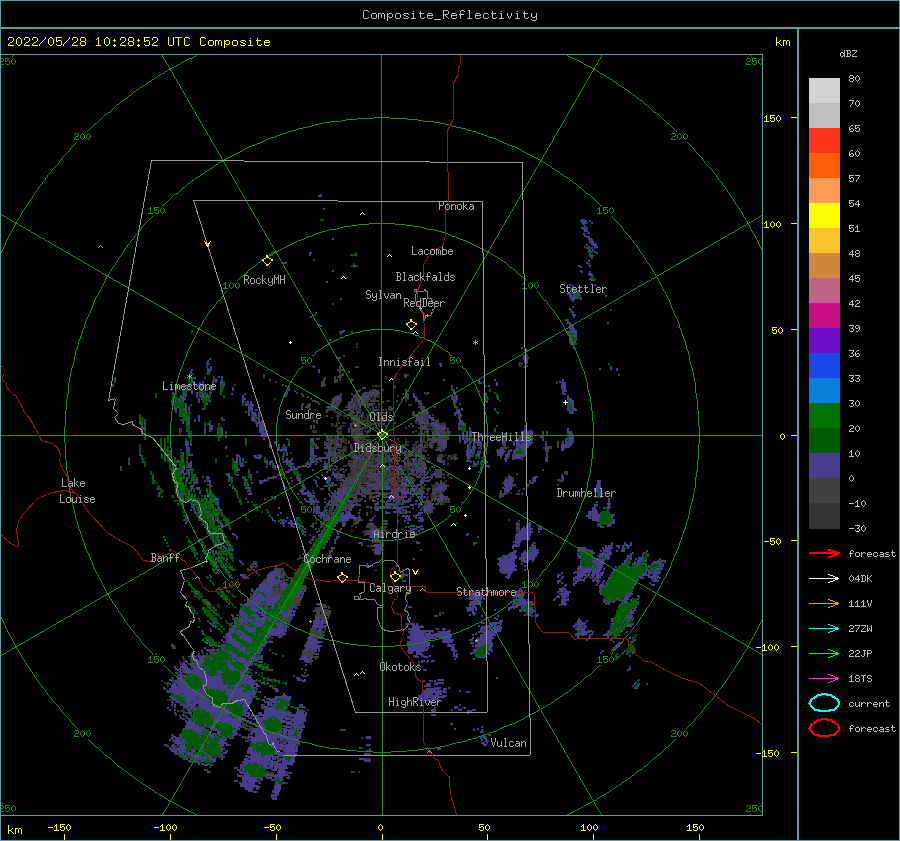
Task: Click the 22JP legend text
Action: pos(860,653)
